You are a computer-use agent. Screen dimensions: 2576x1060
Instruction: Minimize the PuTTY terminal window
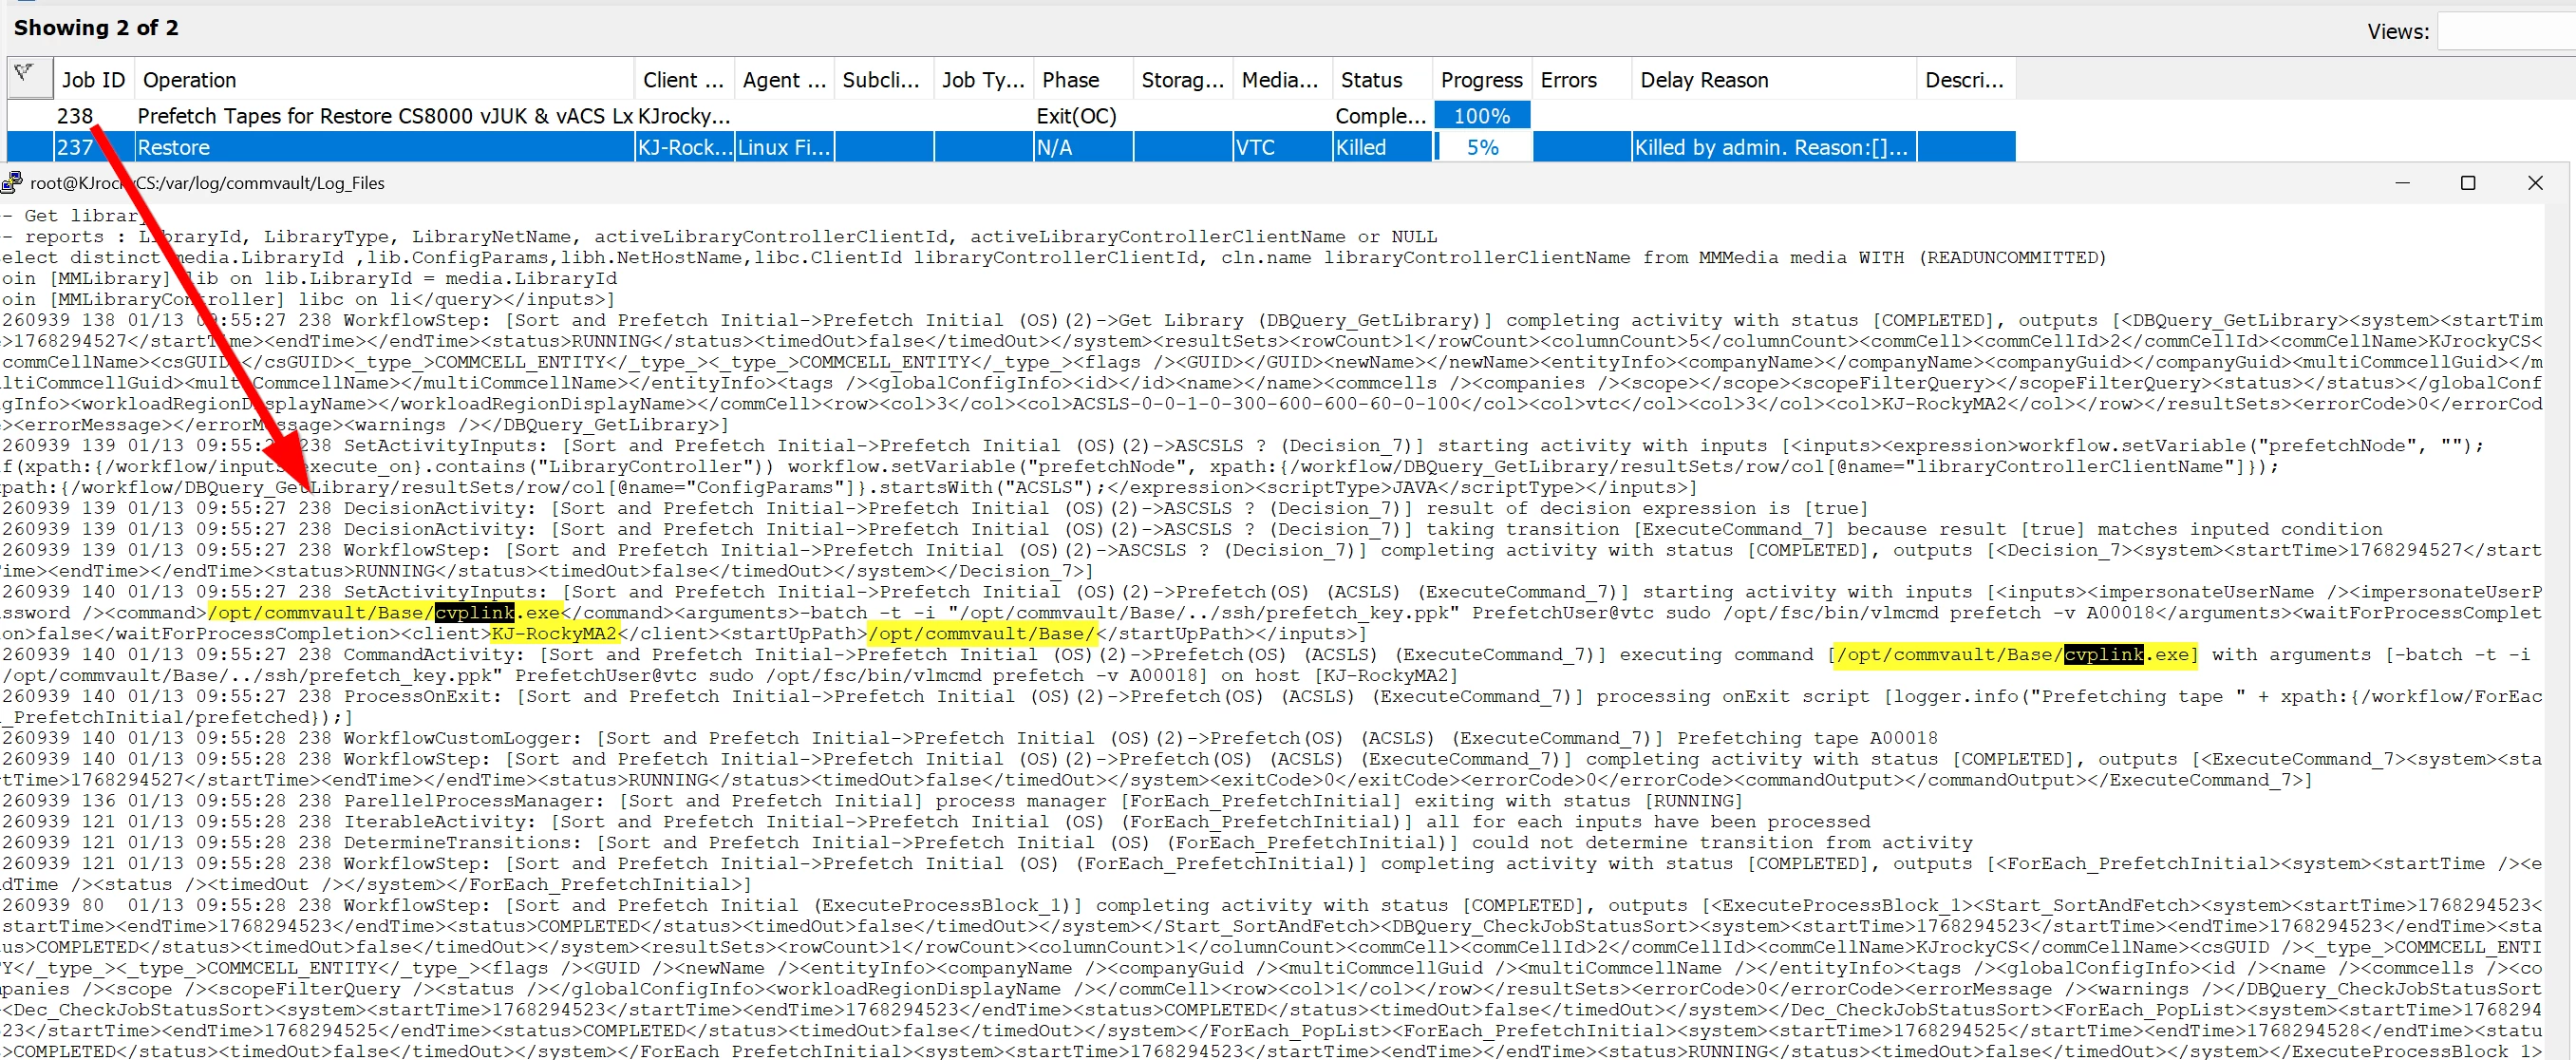click(2402, 183)
